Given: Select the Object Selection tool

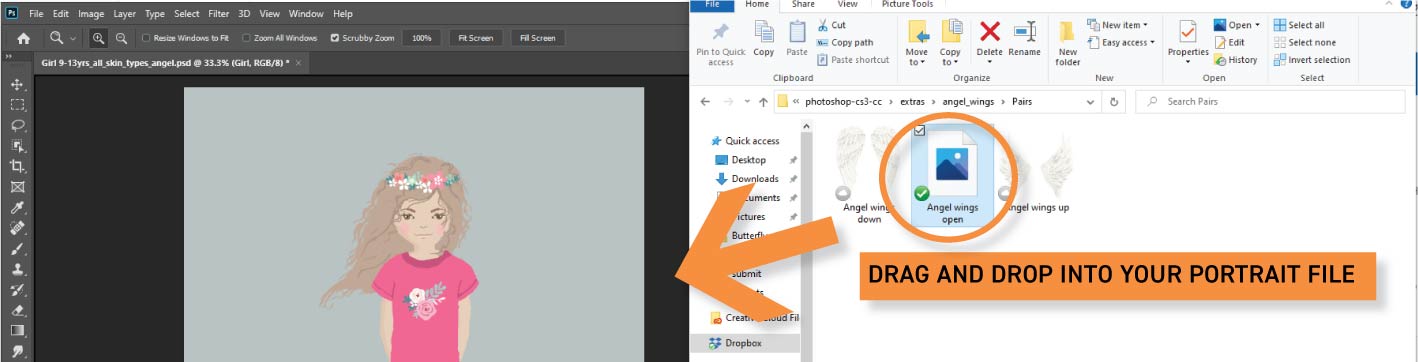Looking at the screenshot, I should [x=17, y=146].
